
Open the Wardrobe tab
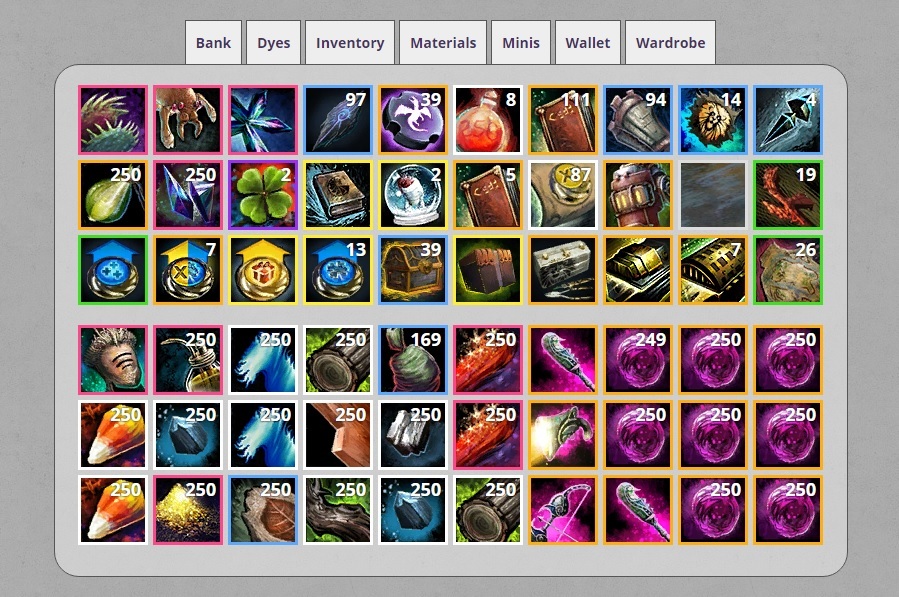(670, 42)
